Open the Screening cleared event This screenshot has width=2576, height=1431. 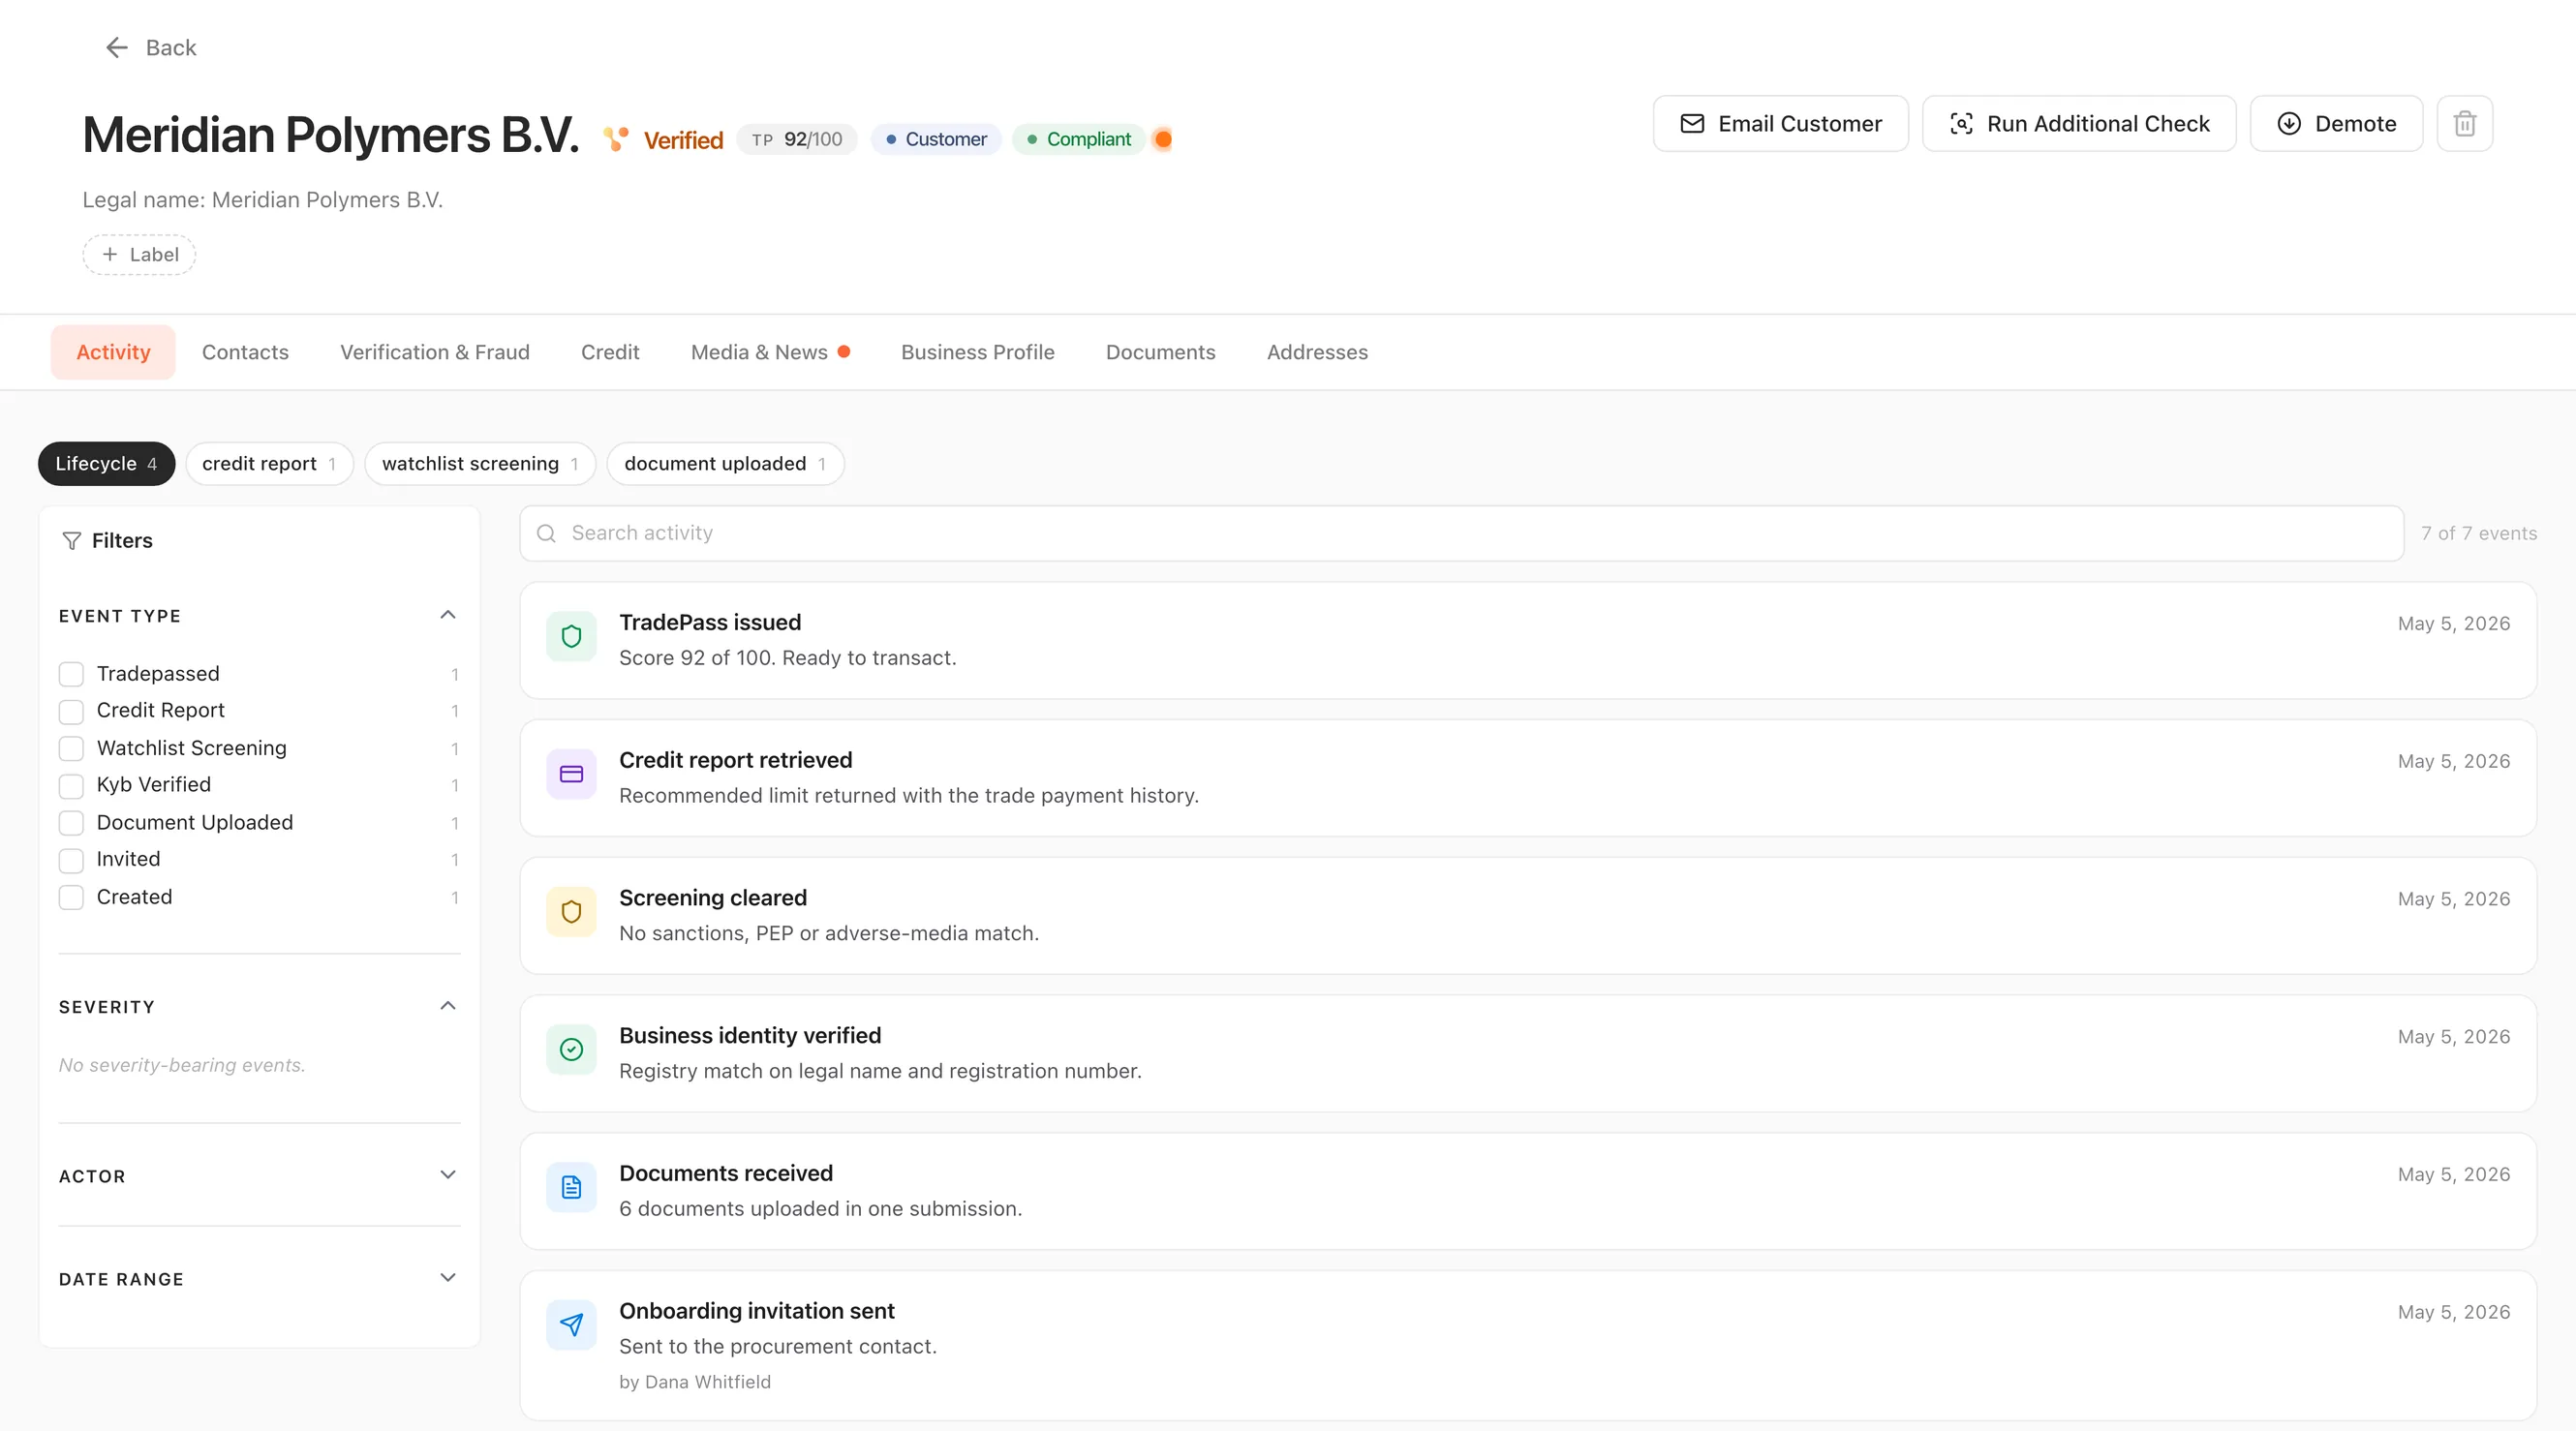click(x=1528, y=916)
